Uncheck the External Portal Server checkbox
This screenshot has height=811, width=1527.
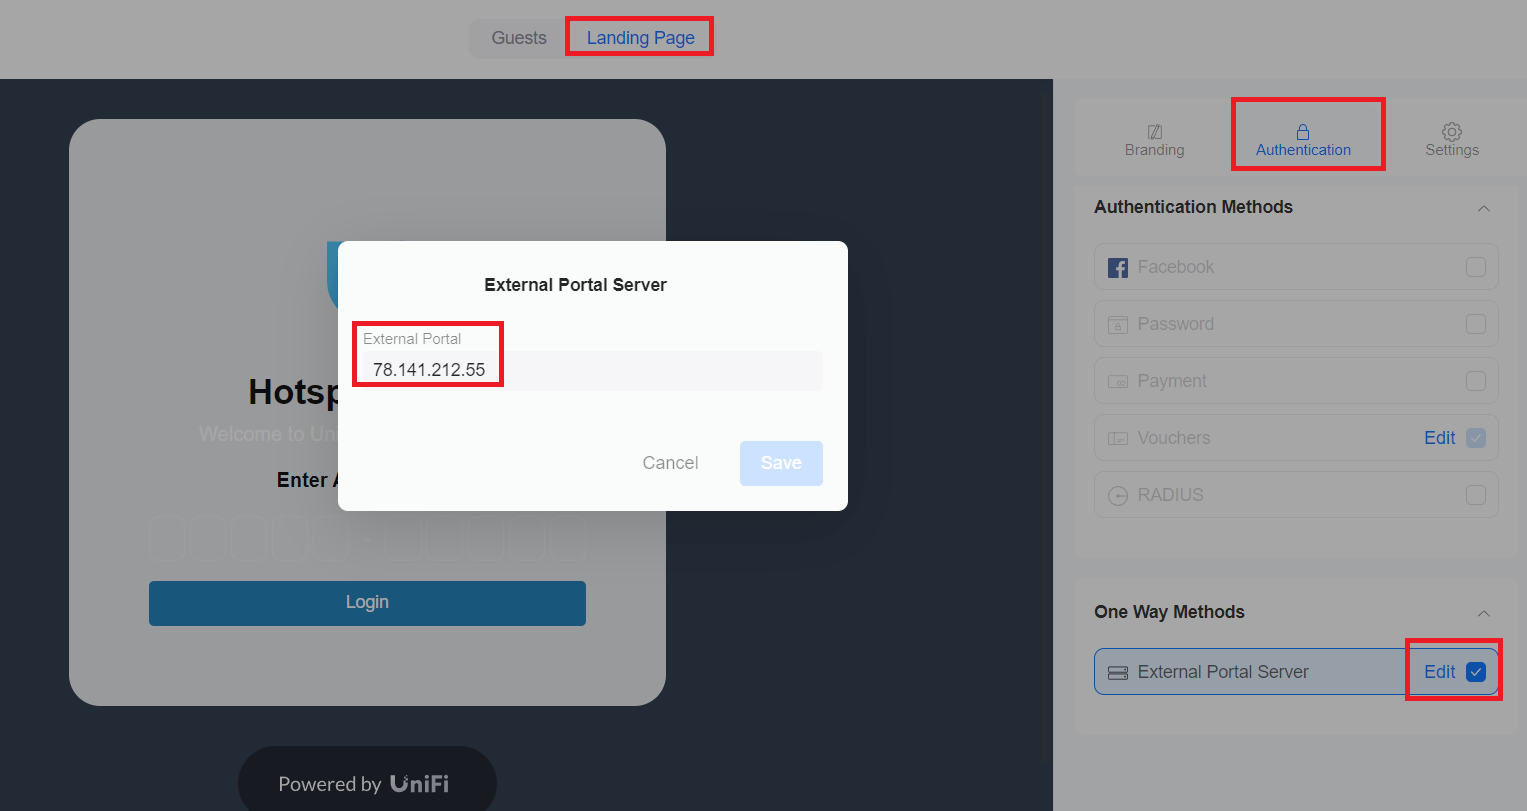pyautogui.click(x=1476, y=671)
